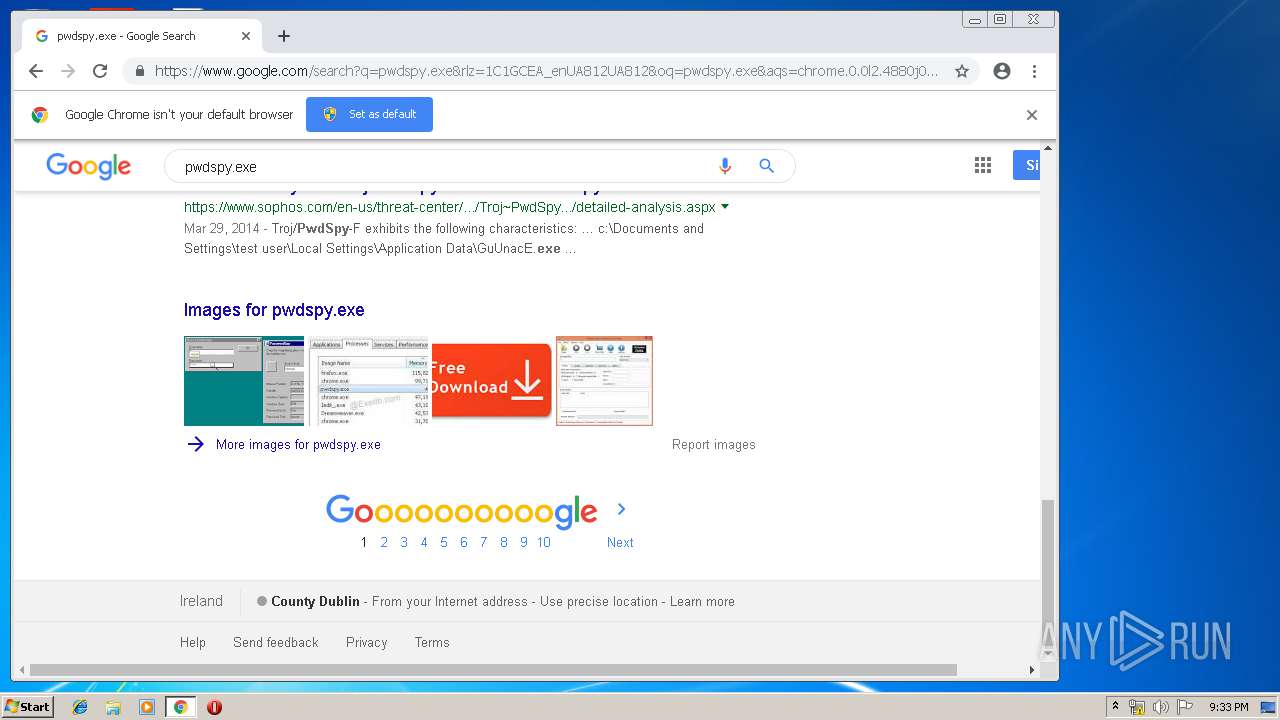Go to results page 7
Viewport: 1280px width, 720px height.
coord(484,542)
